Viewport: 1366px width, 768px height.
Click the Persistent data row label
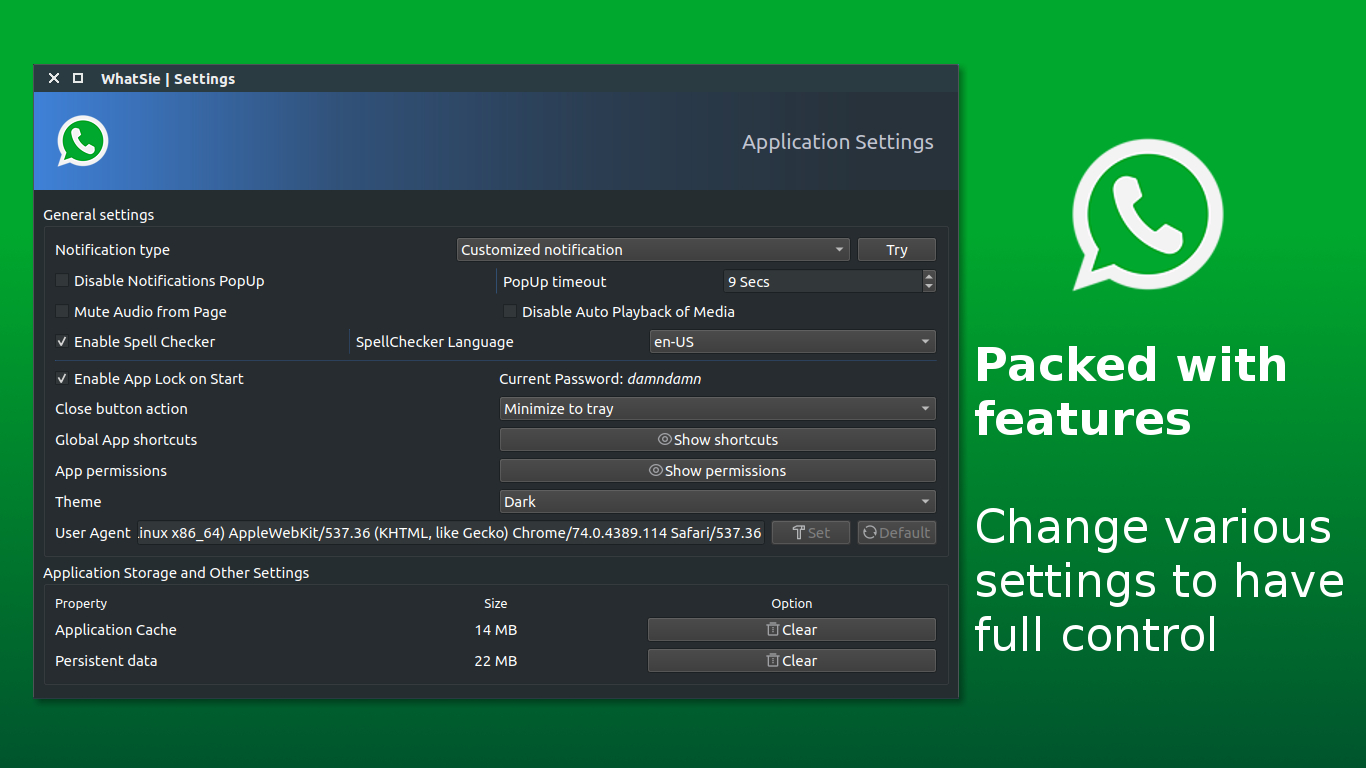coord(106,661)
